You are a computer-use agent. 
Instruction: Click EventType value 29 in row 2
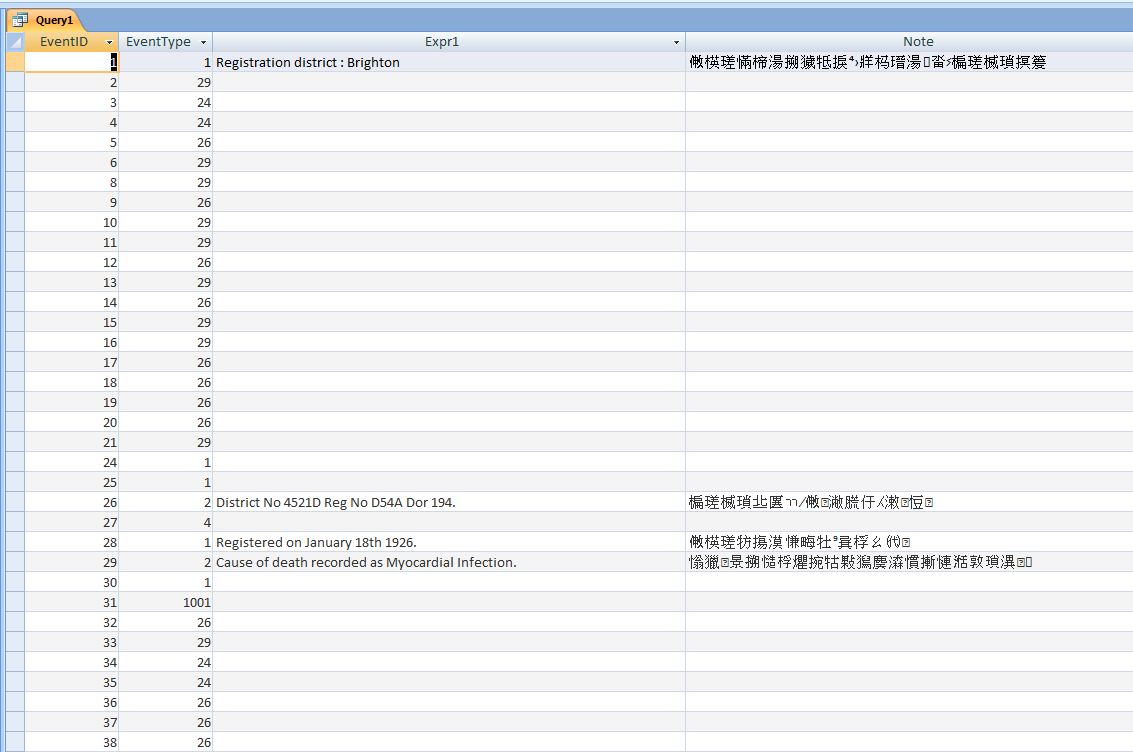click(x=165, y=82)
